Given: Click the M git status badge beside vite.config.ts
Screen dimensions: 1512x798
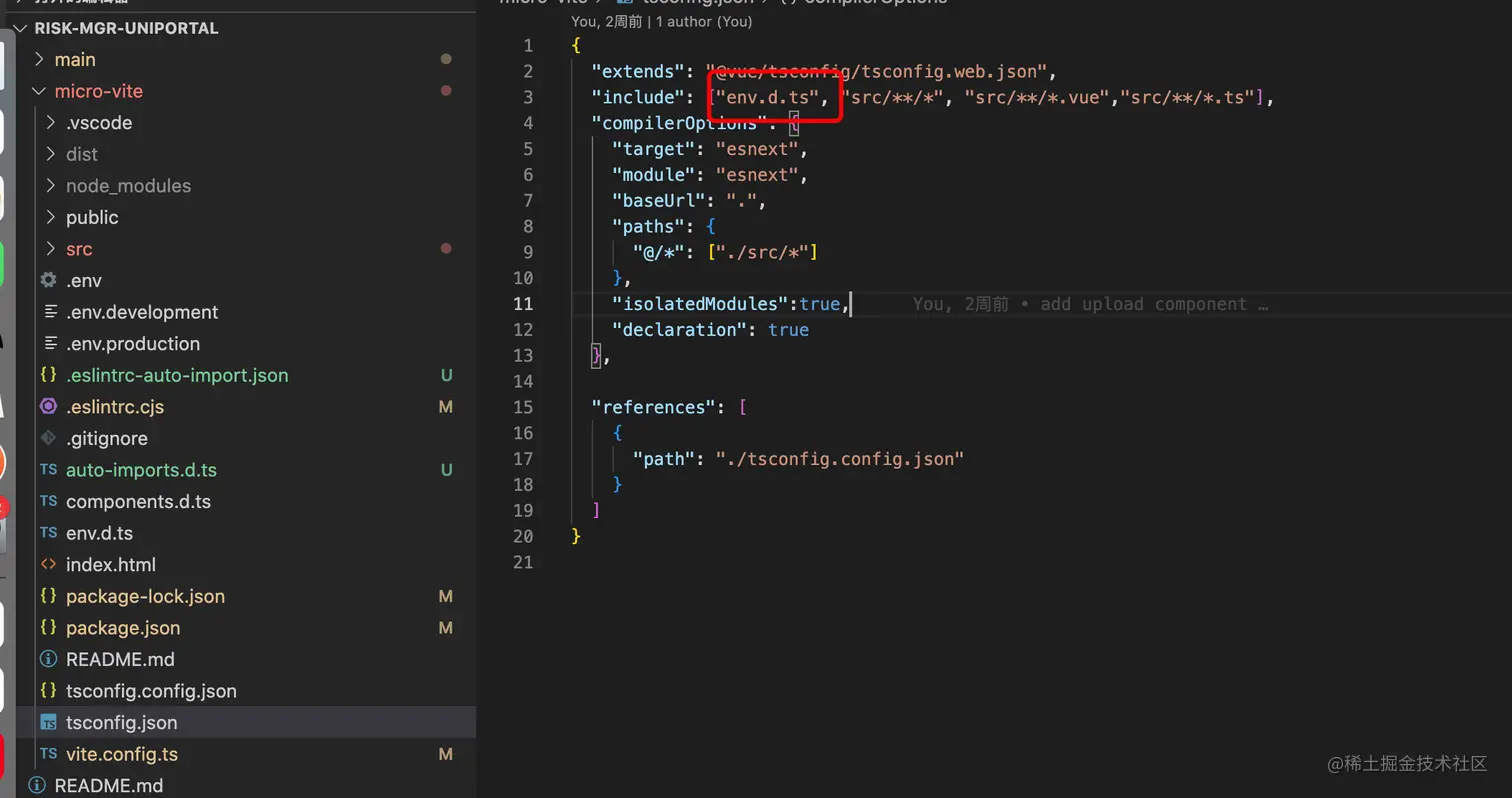Looking at the screenshot, I should [446, 754].
